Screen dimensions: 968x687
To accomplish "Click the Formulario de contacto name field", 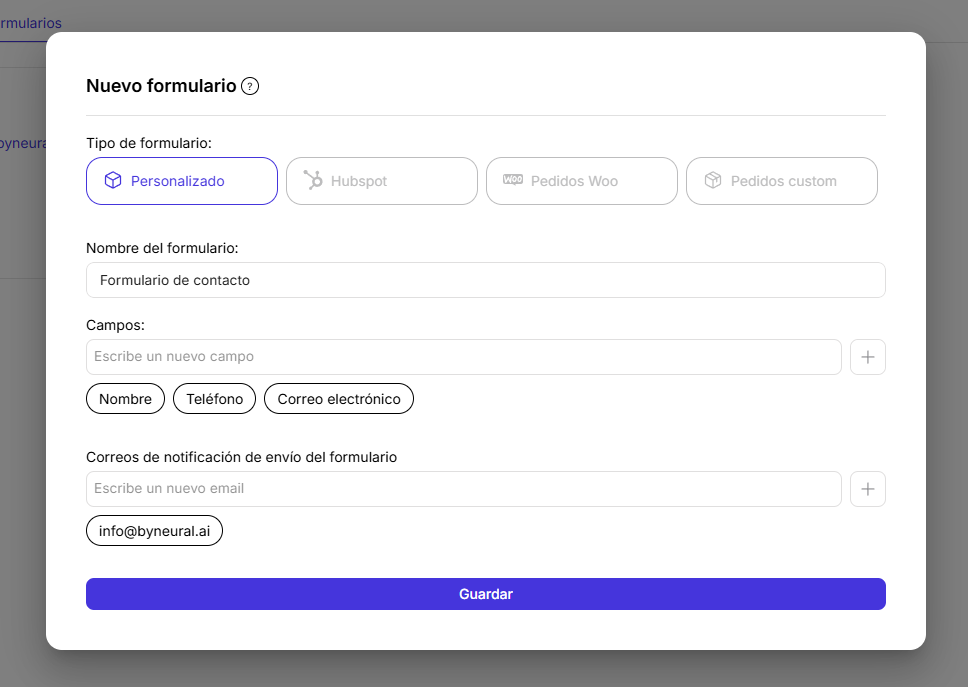I will click(x=486, y=280).
